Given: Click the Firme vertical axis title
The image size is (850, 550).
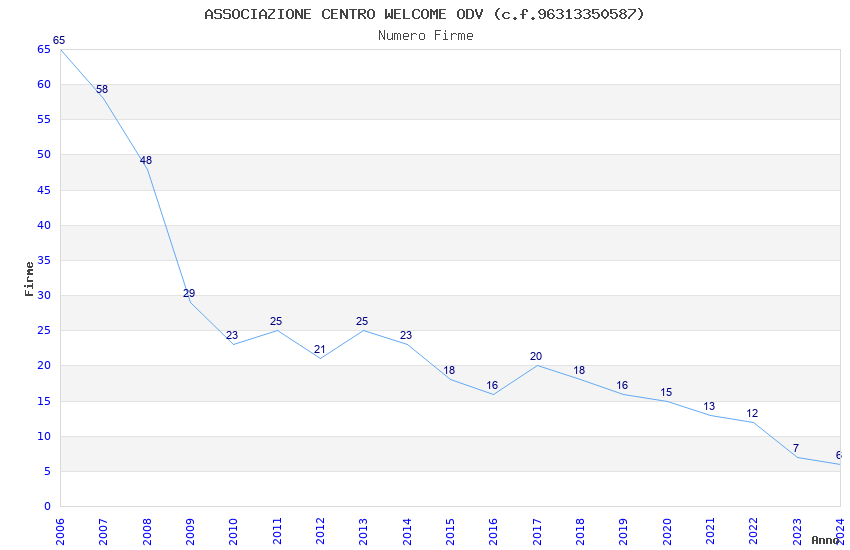Looking at the screenshot, I should (29, 279).
